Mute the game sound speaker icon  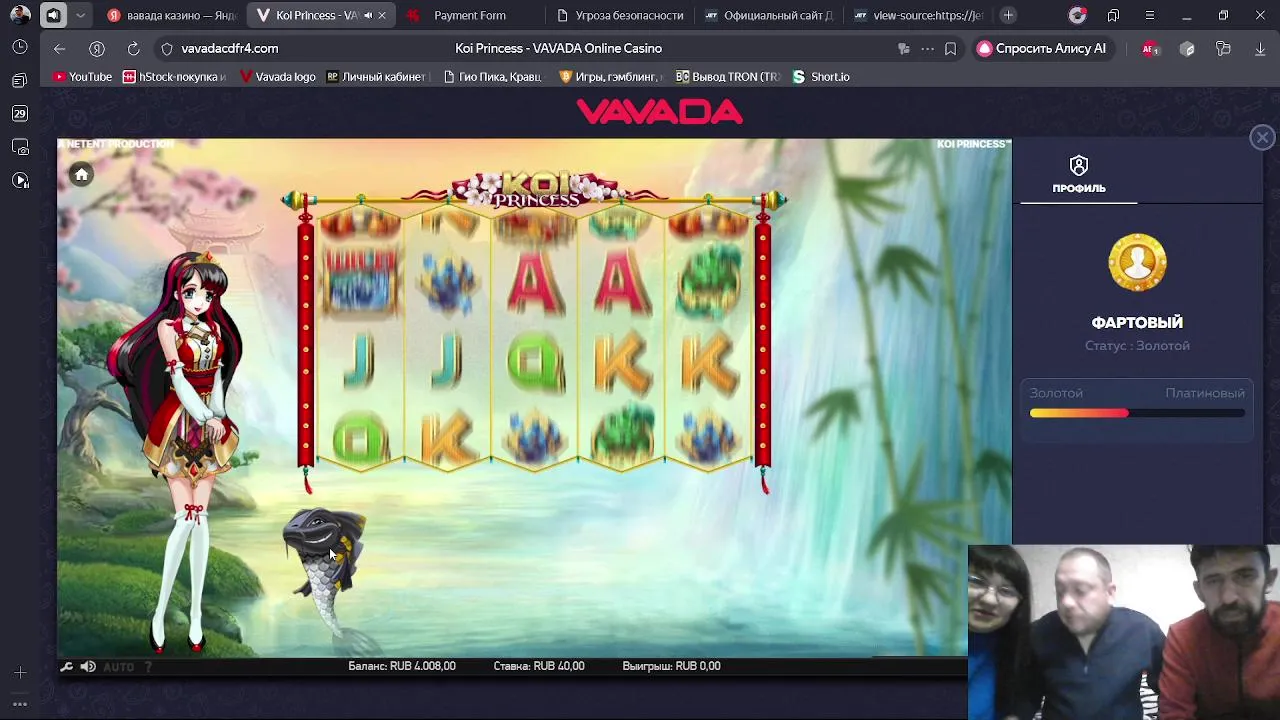point(88,667)
